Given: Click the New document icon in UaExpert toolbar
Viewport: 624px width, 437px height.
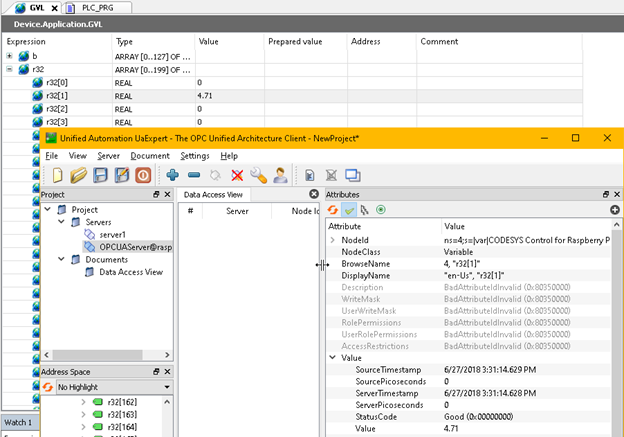Looking at the screenshot, I should [x=58, y=175].
